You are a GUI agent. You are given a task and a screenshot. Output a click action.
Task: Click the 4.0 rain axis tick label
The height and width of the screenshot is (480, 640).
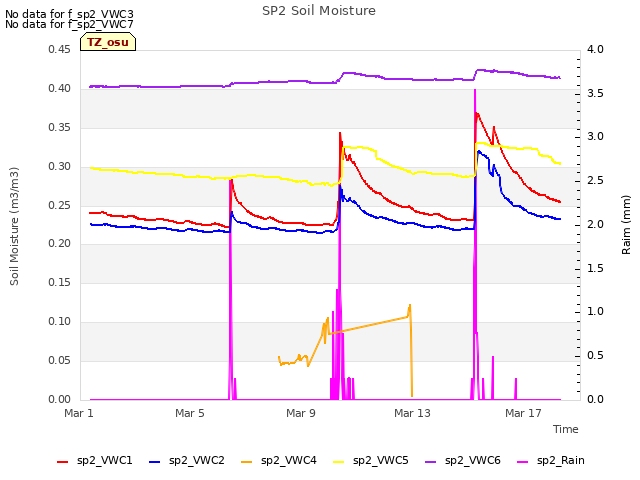click(595, 49)
